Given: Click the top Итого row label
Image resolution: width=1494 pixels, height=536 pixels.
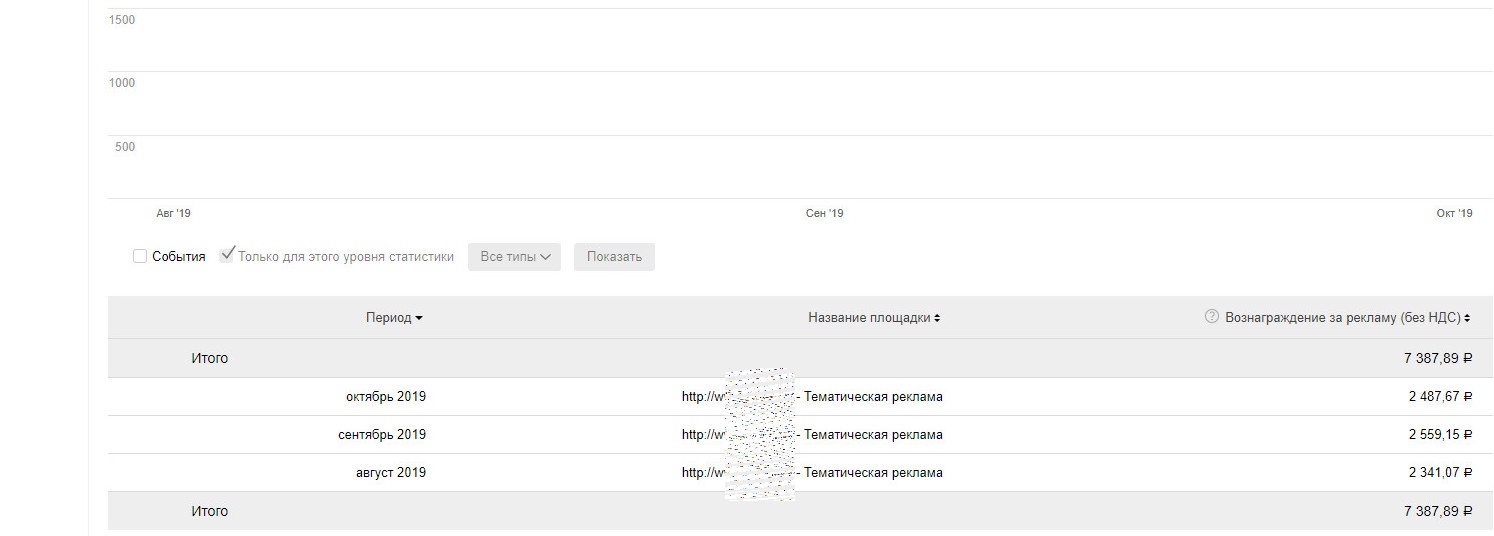Looking at the screenshot, I should pos(210,358).
